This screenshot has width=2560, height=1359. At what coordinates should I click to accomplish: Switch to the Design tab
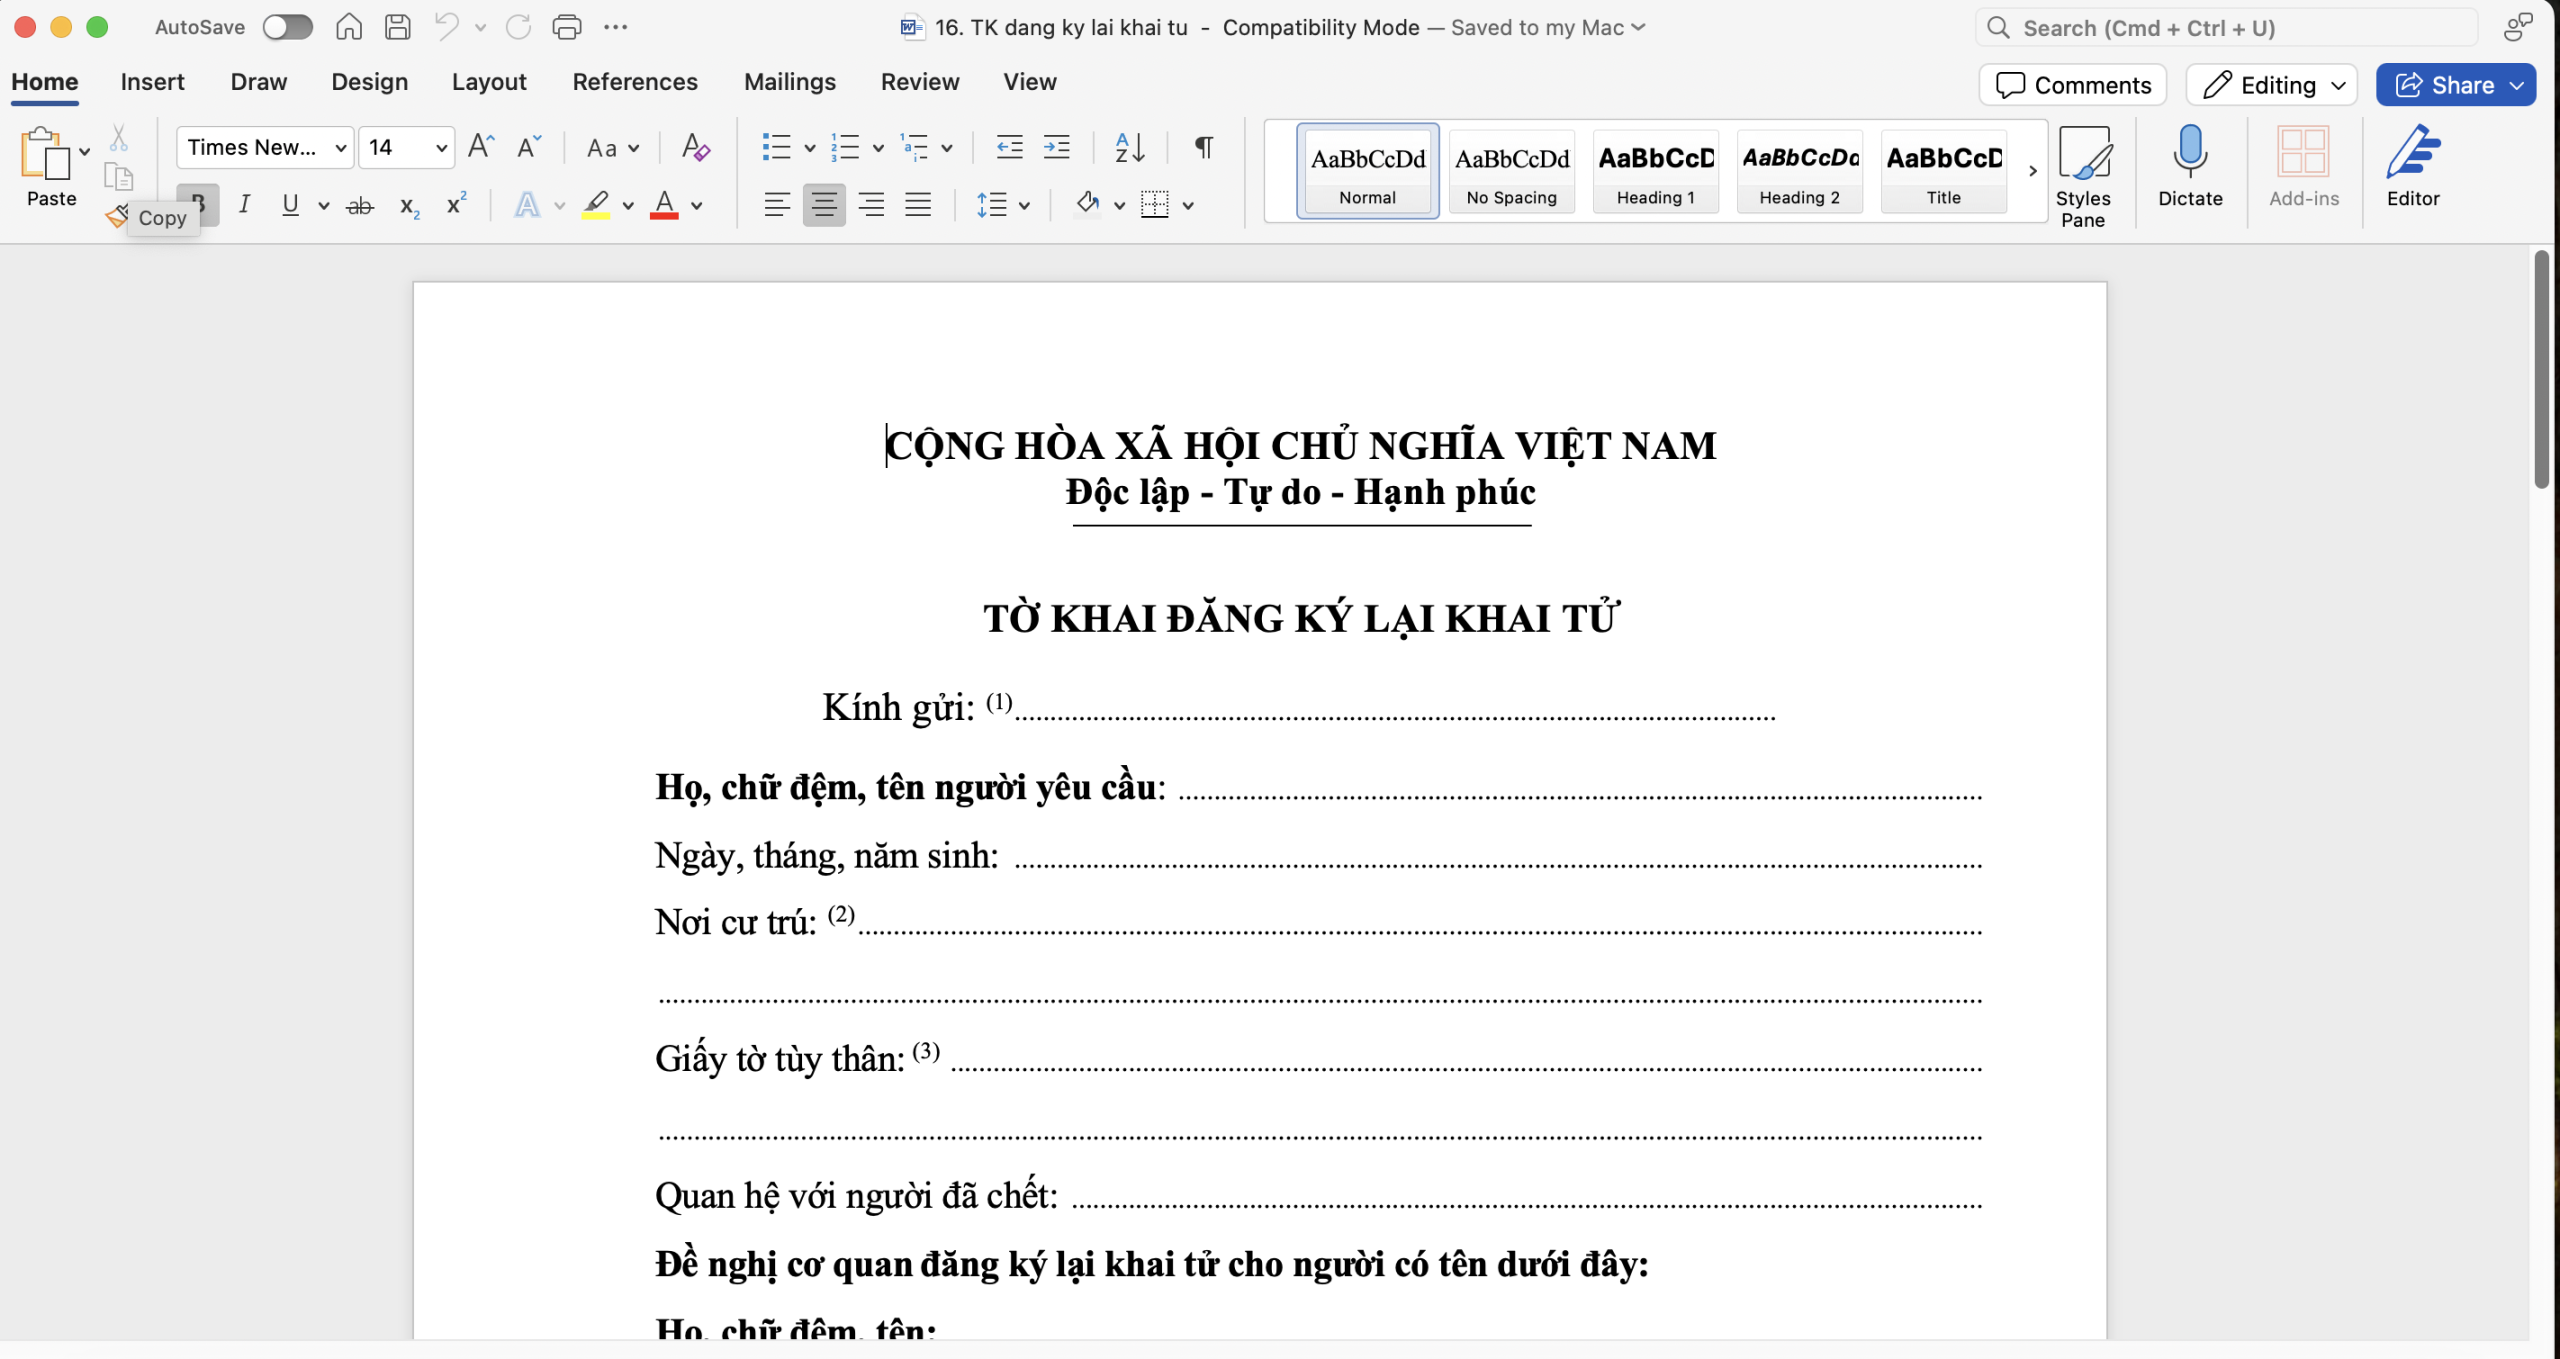[x=369, y=82]
